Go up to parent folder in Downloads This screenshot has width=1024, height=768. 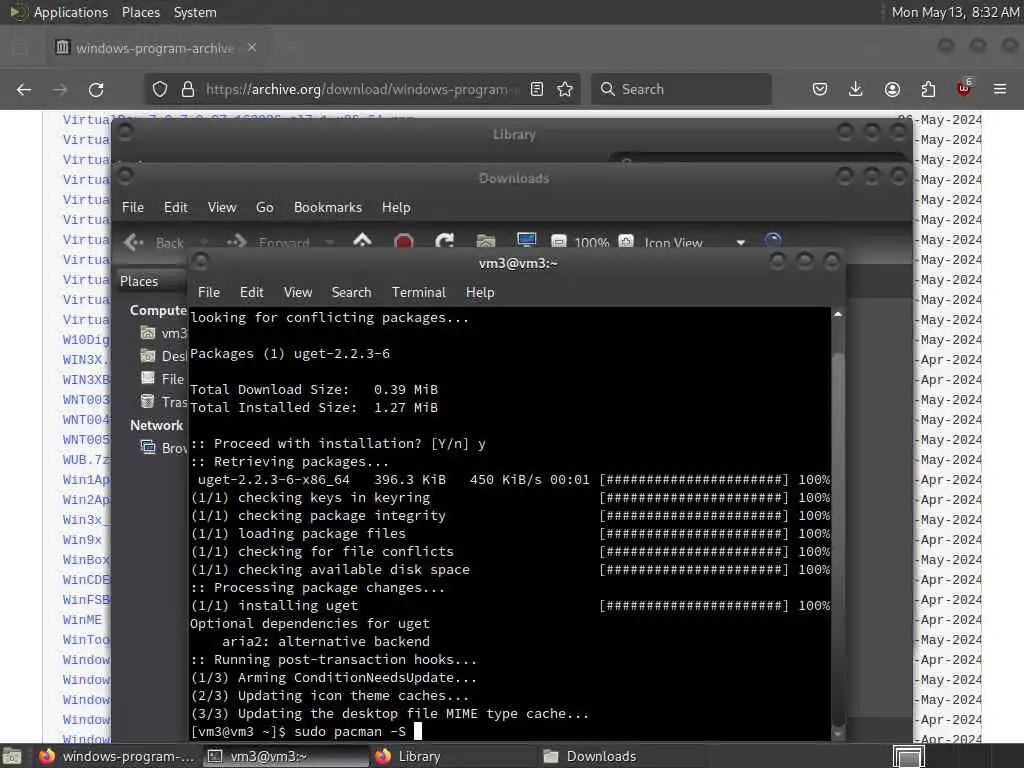pyautogui.click(x=362, y=241)
